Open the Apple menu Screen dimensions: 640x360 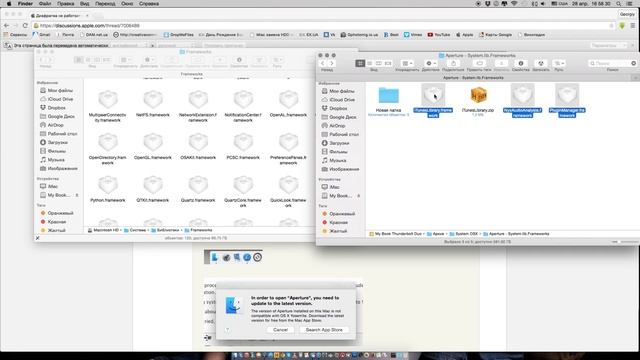[x=9, y=4]
